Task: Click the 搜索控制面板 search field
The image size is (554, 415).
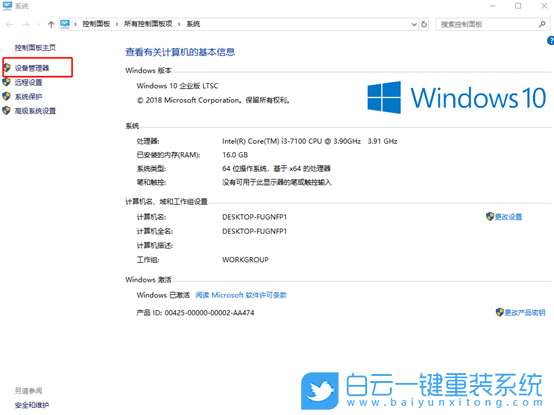Action: [x=493, y=24]
